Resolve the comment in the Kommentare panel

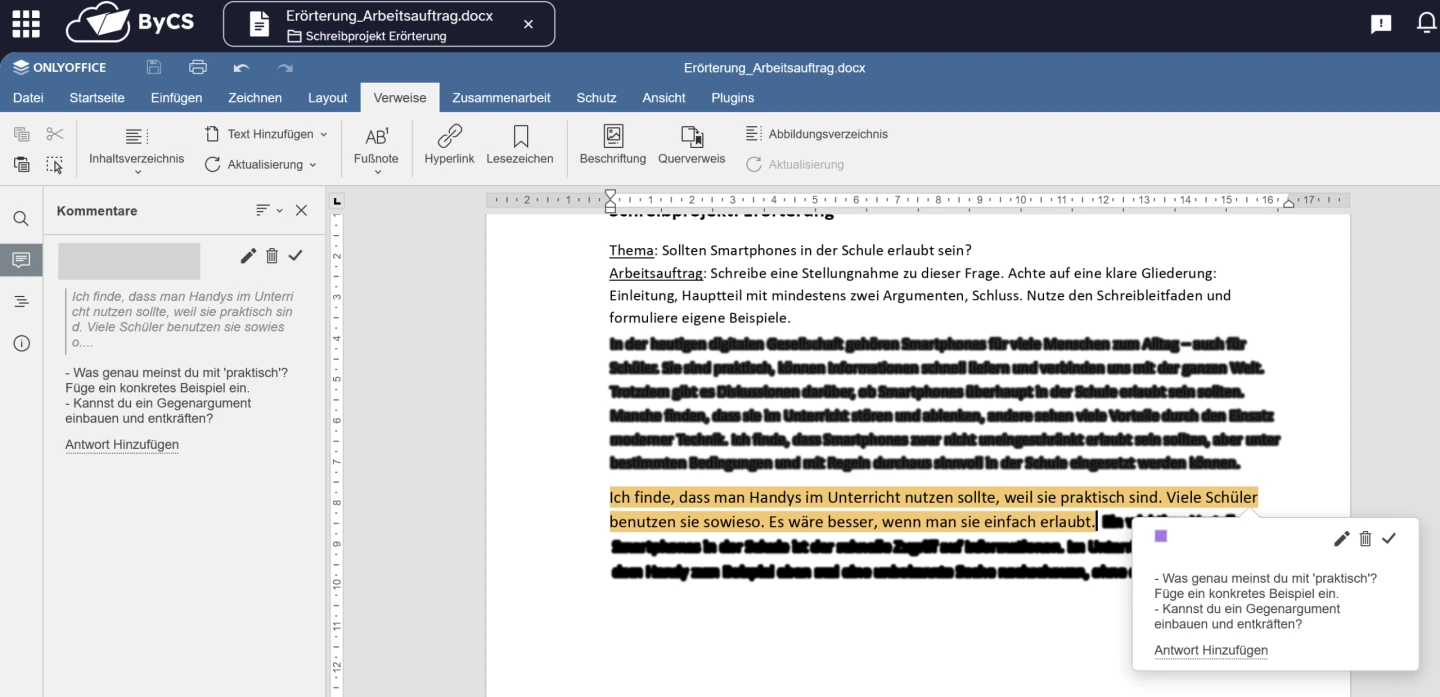pyautogui.click(x=295, y=256)
